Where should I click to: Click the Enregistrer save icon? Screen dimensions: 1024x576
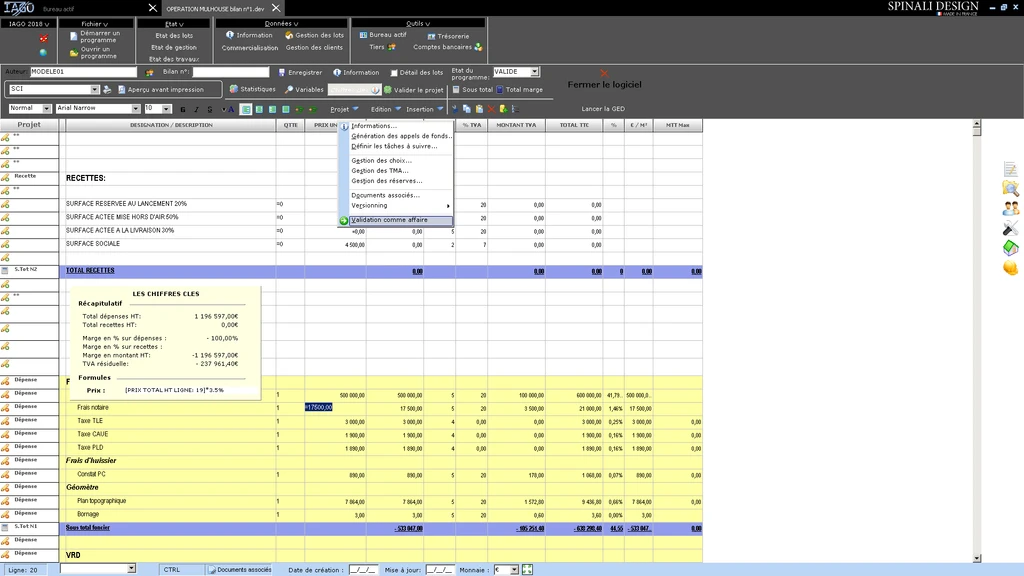[x=281, y=72]
